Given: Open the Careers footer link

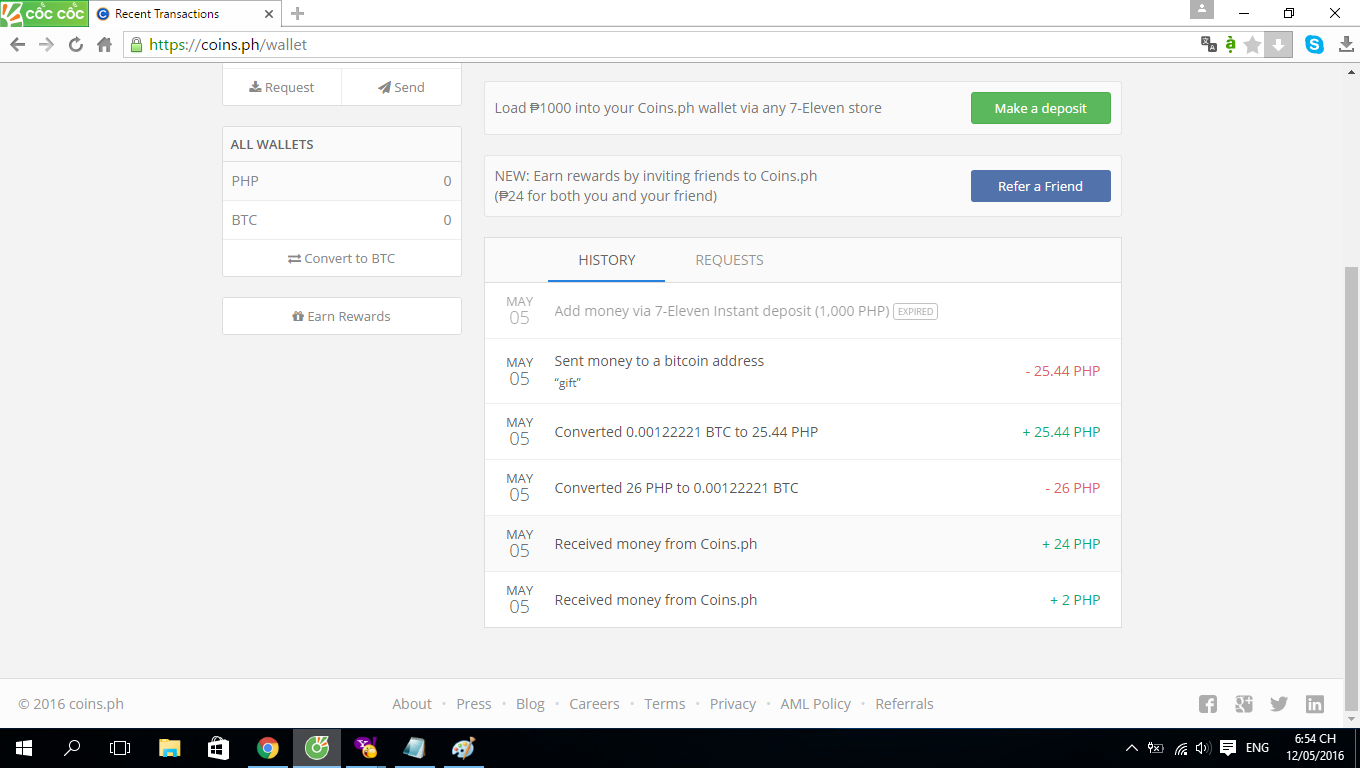Looking at the screenshot, I should [x=595, y=704].
